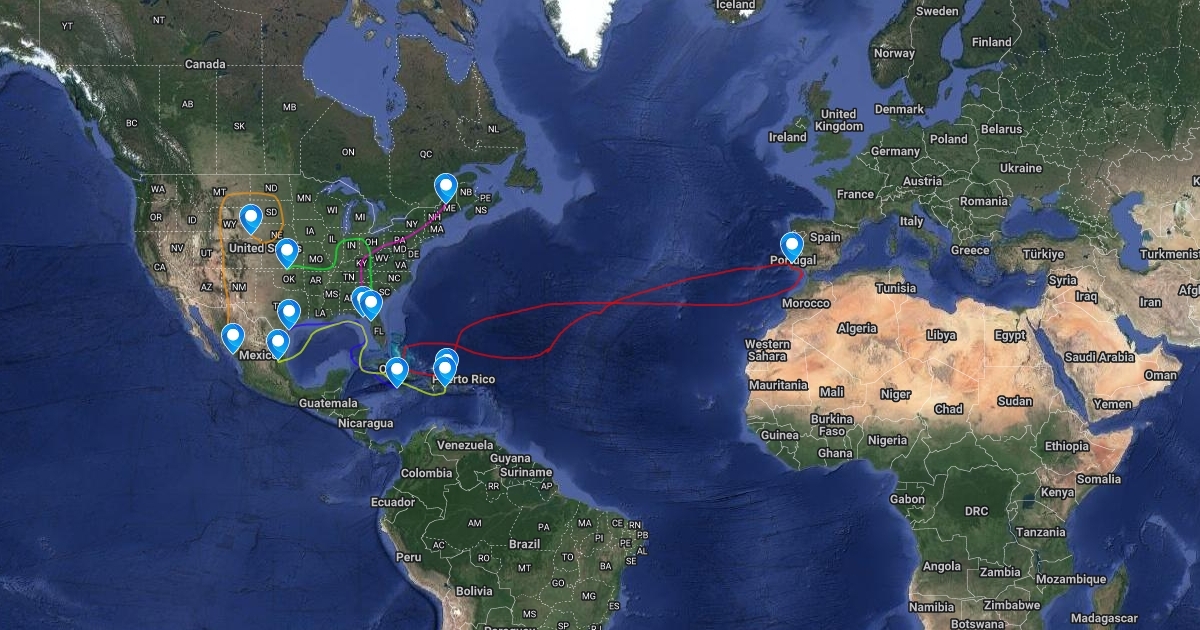The image size is (1200, 630).
Task: Open the pin on Mexico's Gulf coast
Action: click(278, 344)
